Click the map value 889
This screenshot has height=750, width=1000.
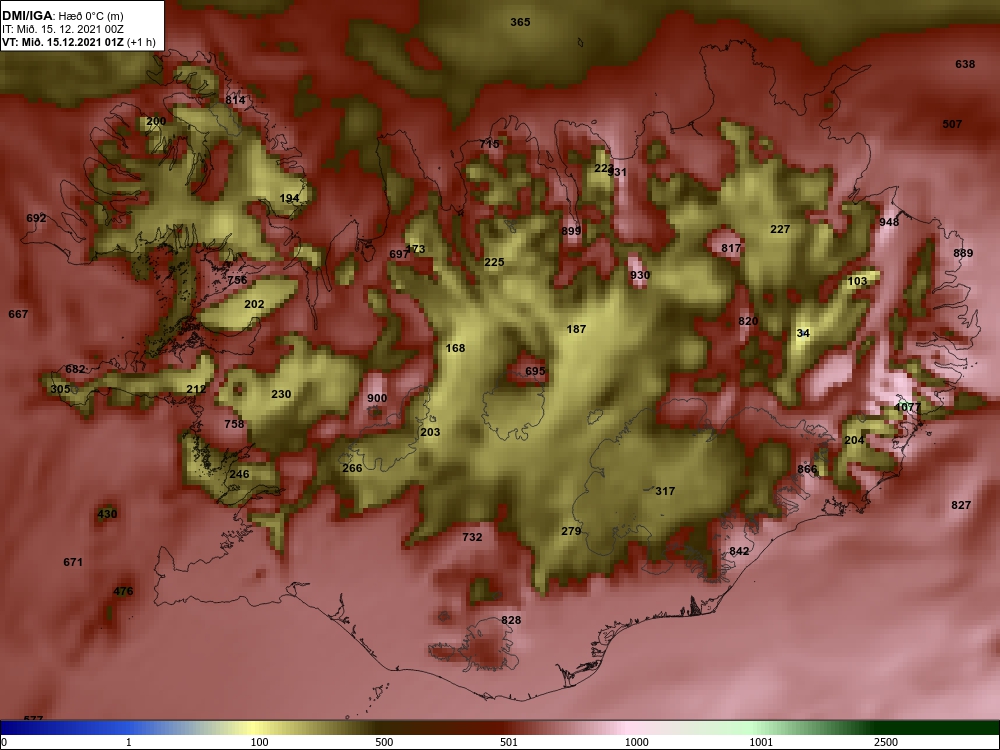coord(963,253)
